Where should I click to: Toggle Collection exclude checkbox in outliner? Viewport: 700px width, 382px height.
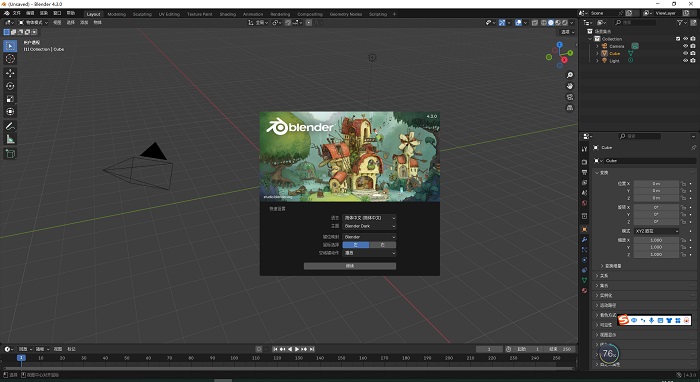(x=678, y=39)
